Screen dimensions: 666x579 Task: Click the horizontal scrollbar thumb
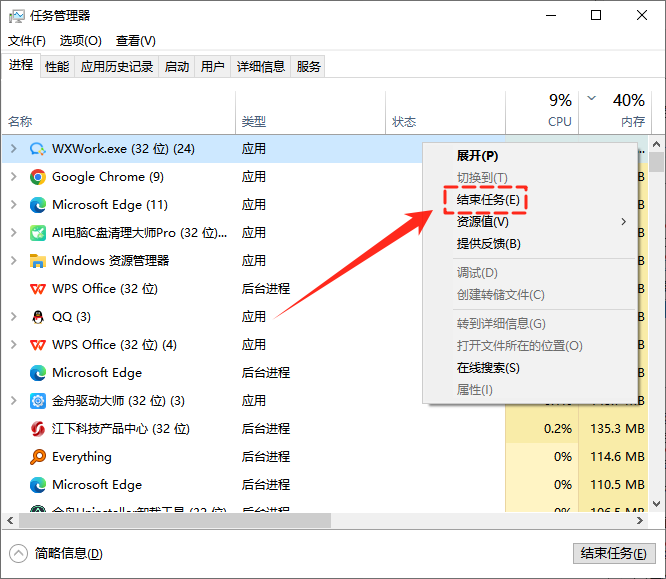[175, 521]
